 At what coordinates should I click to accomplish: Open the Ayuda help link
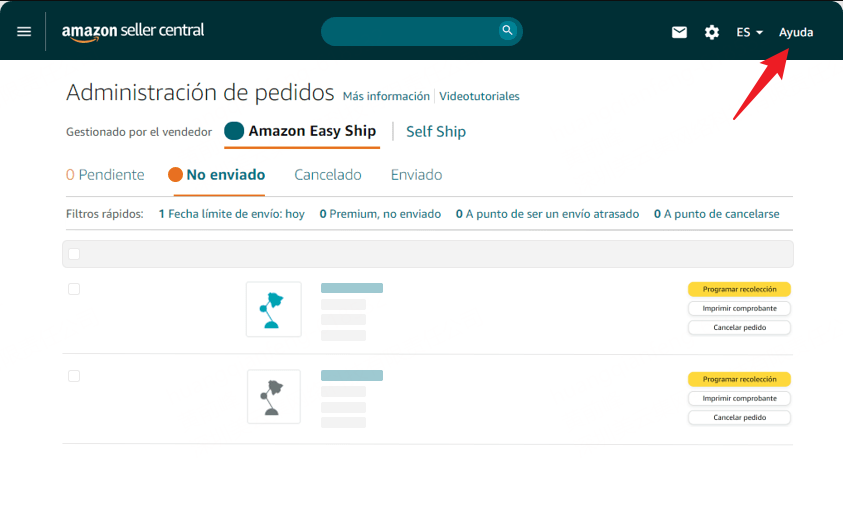(x=796, y=32)
